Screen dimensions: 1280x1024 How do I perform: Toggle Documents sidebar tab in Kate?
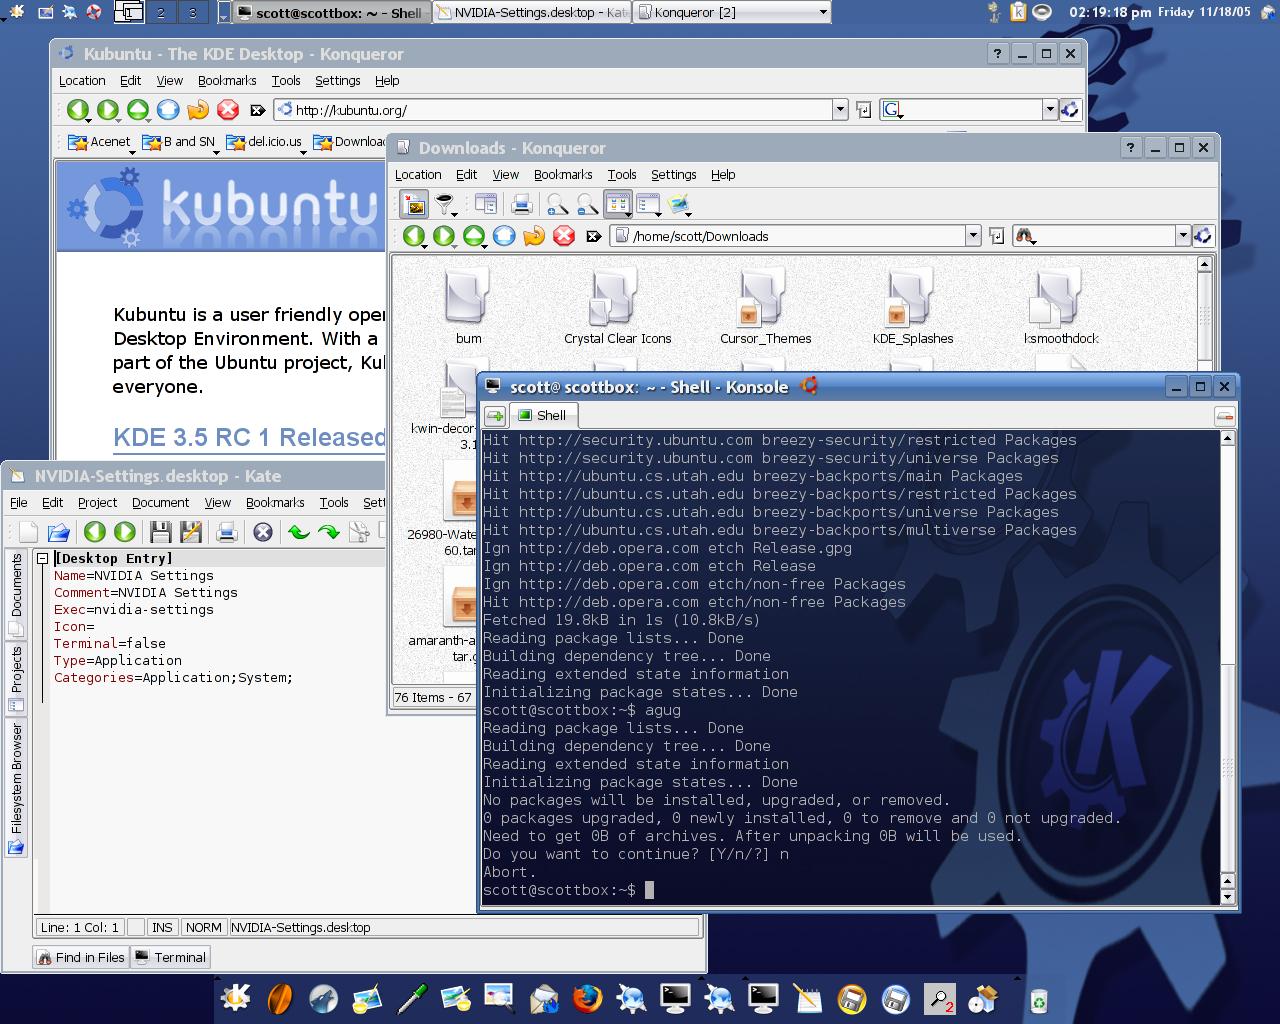[x=16, y=594]
